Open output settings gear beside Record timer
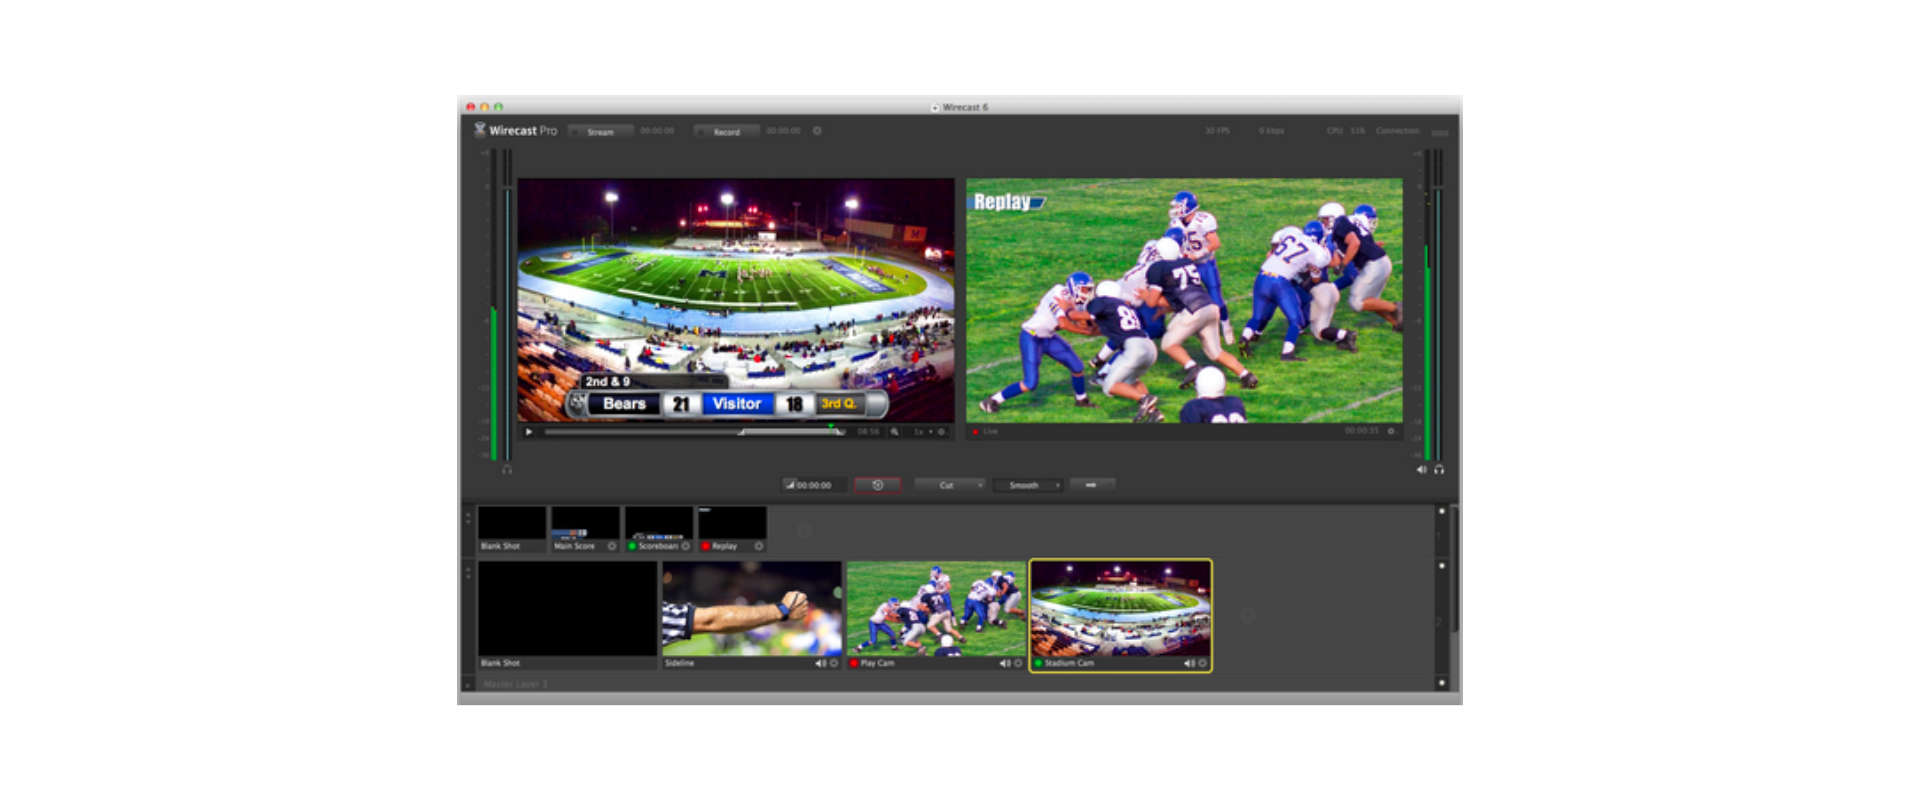The width and height of the screenshot is (1920, 800). [x=817, y=131]
